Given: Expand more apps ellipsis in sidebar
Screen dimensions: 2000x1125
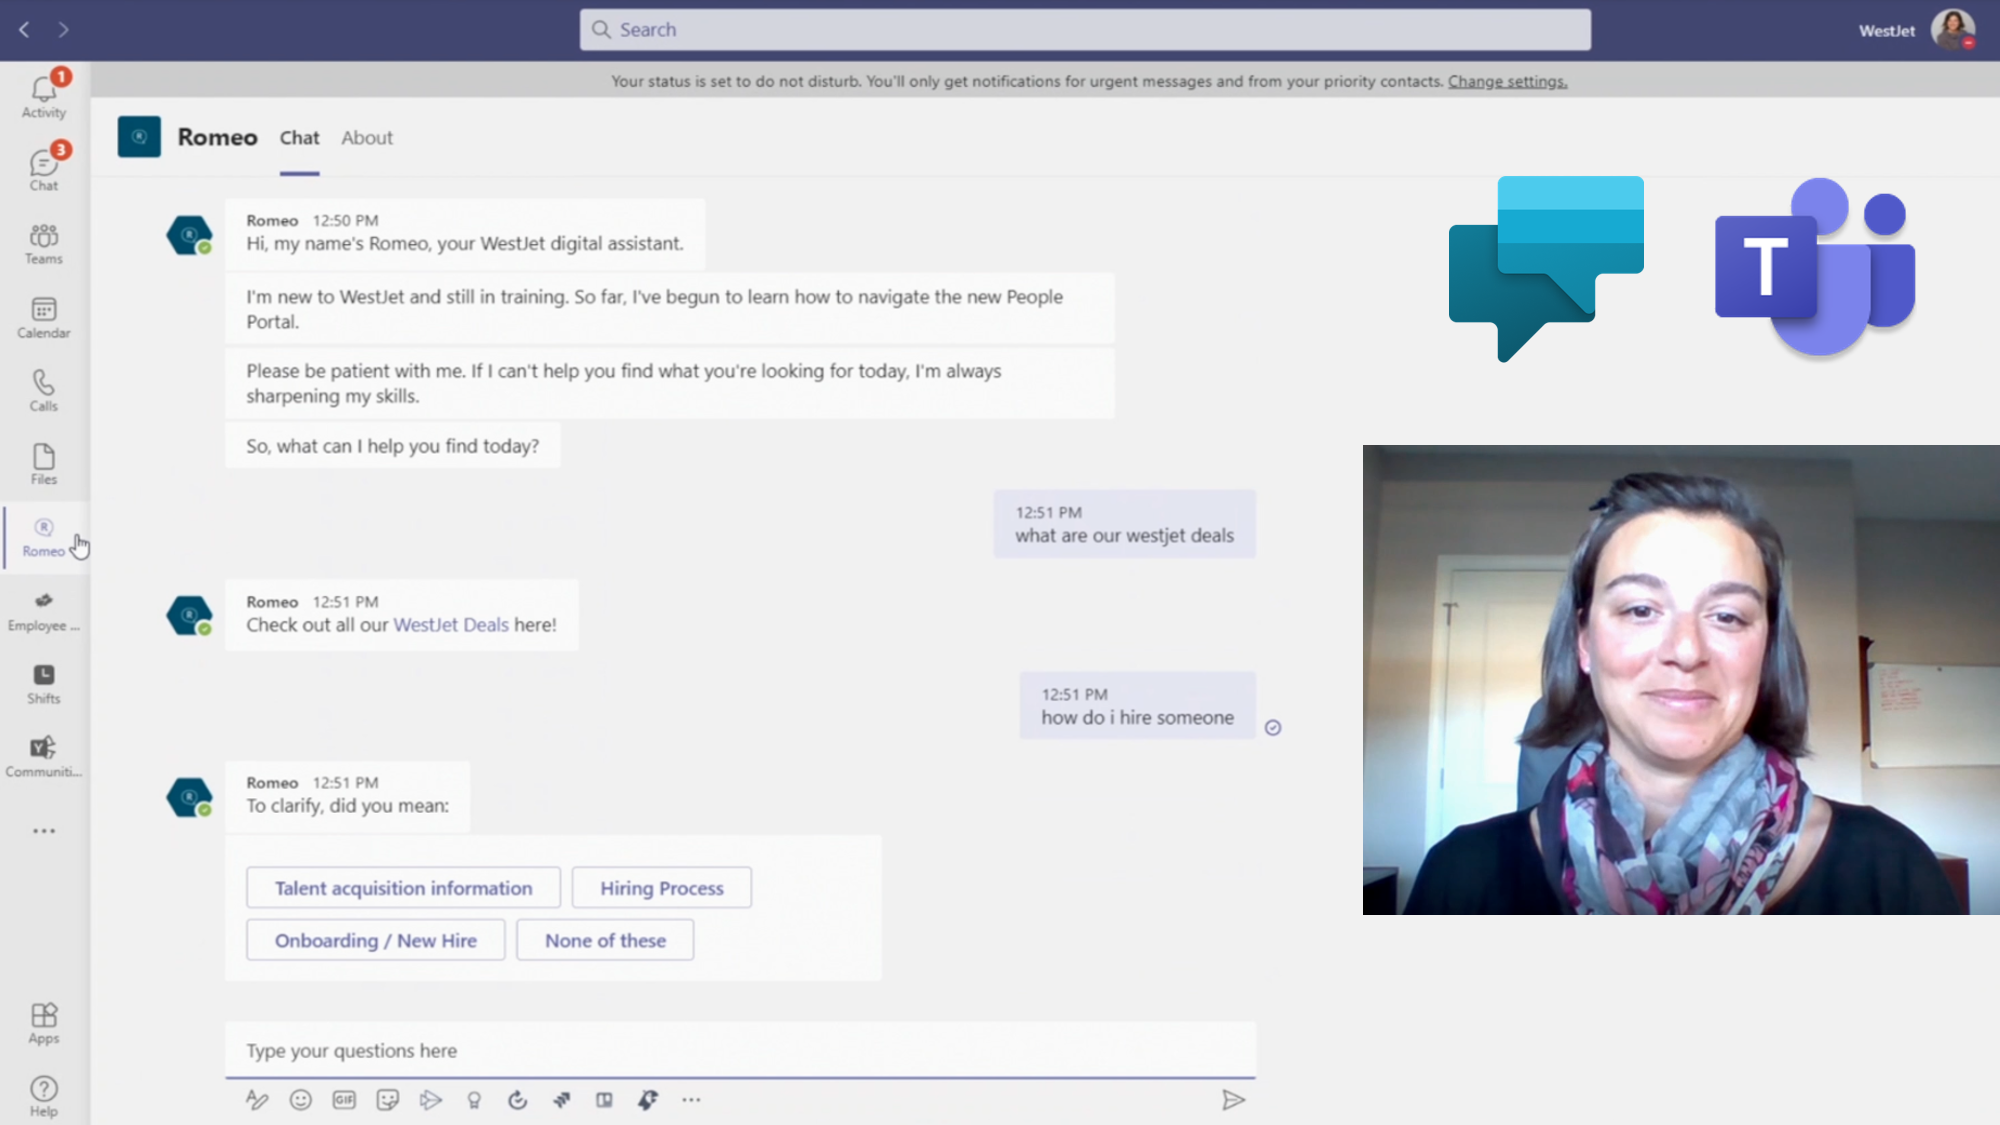Looking at the screenshot, I should click(x=44, y=831).
